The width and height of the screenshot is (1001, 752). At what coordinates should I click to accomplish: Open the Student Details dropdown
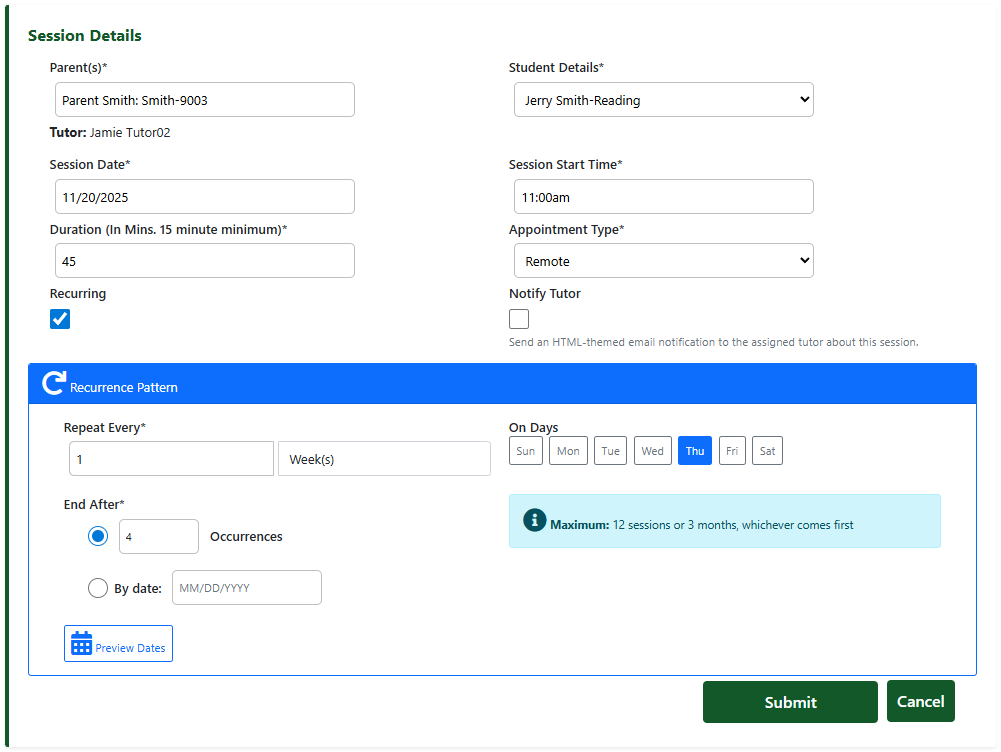663,100
